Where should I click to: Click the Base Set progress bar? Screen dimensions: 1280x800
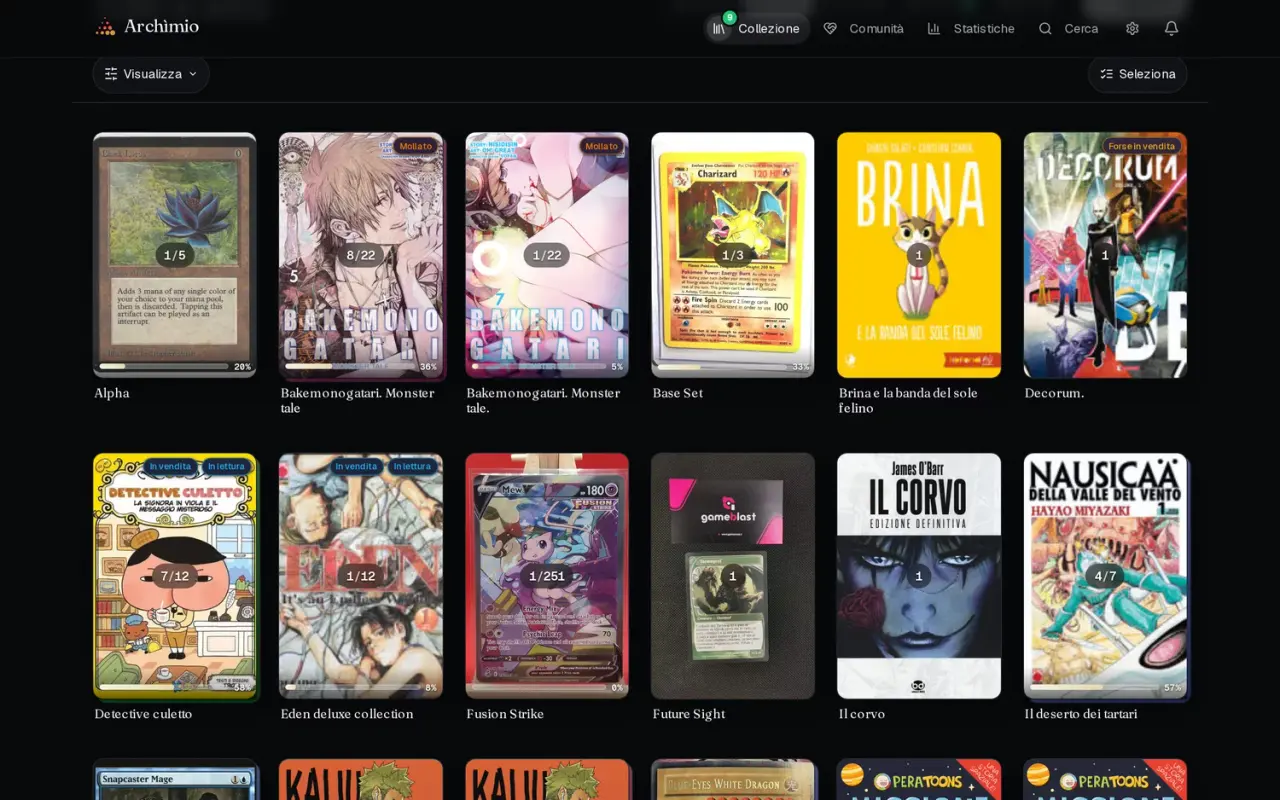[722, 366]
